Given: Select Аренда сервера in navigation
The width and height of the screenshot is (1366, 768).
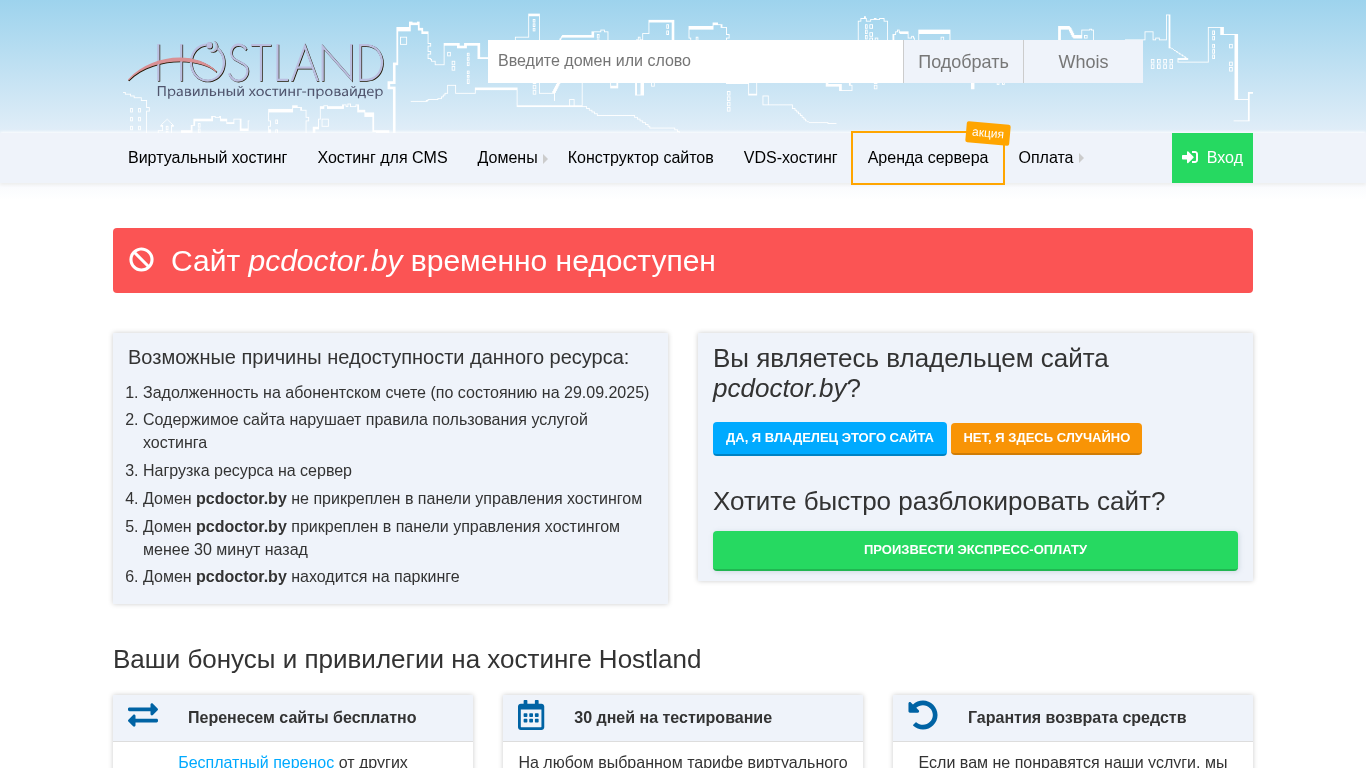Looking at the screenshot, I should pyautogui.click(x=927, y=158).
